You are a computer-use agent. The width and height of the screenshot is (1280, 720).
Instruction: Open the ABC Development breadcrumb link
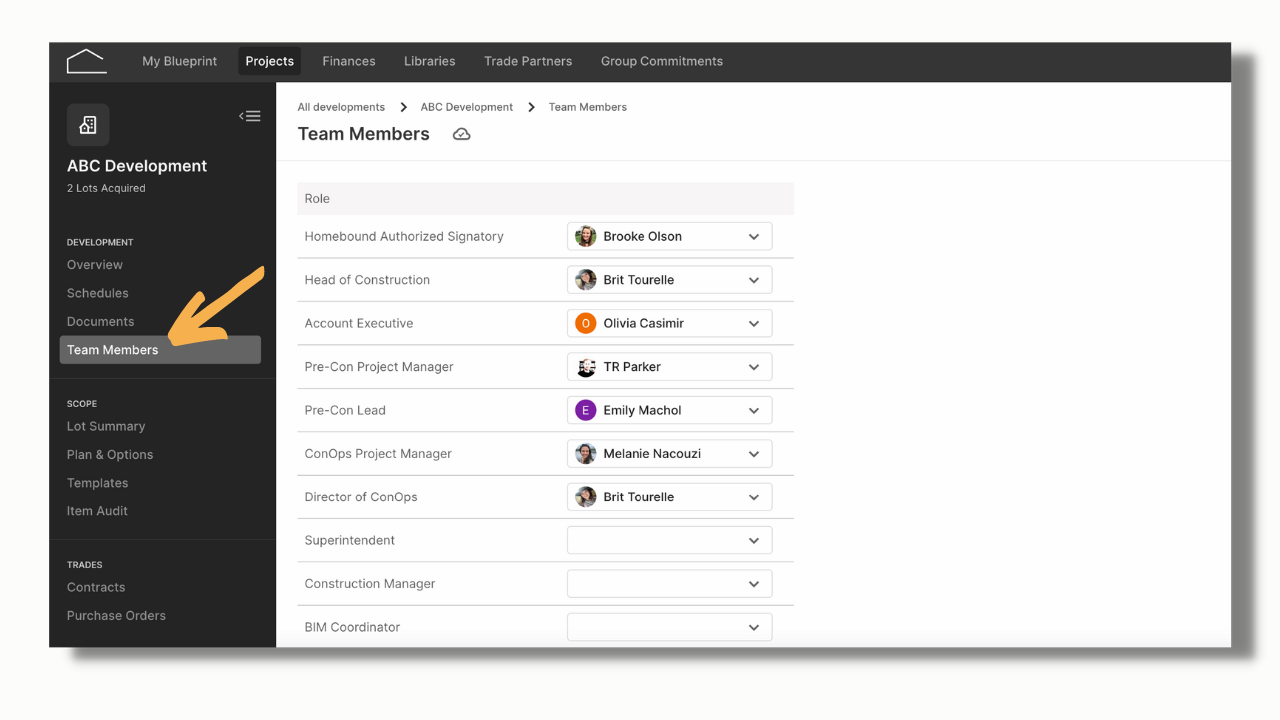(x=467, y=107)
